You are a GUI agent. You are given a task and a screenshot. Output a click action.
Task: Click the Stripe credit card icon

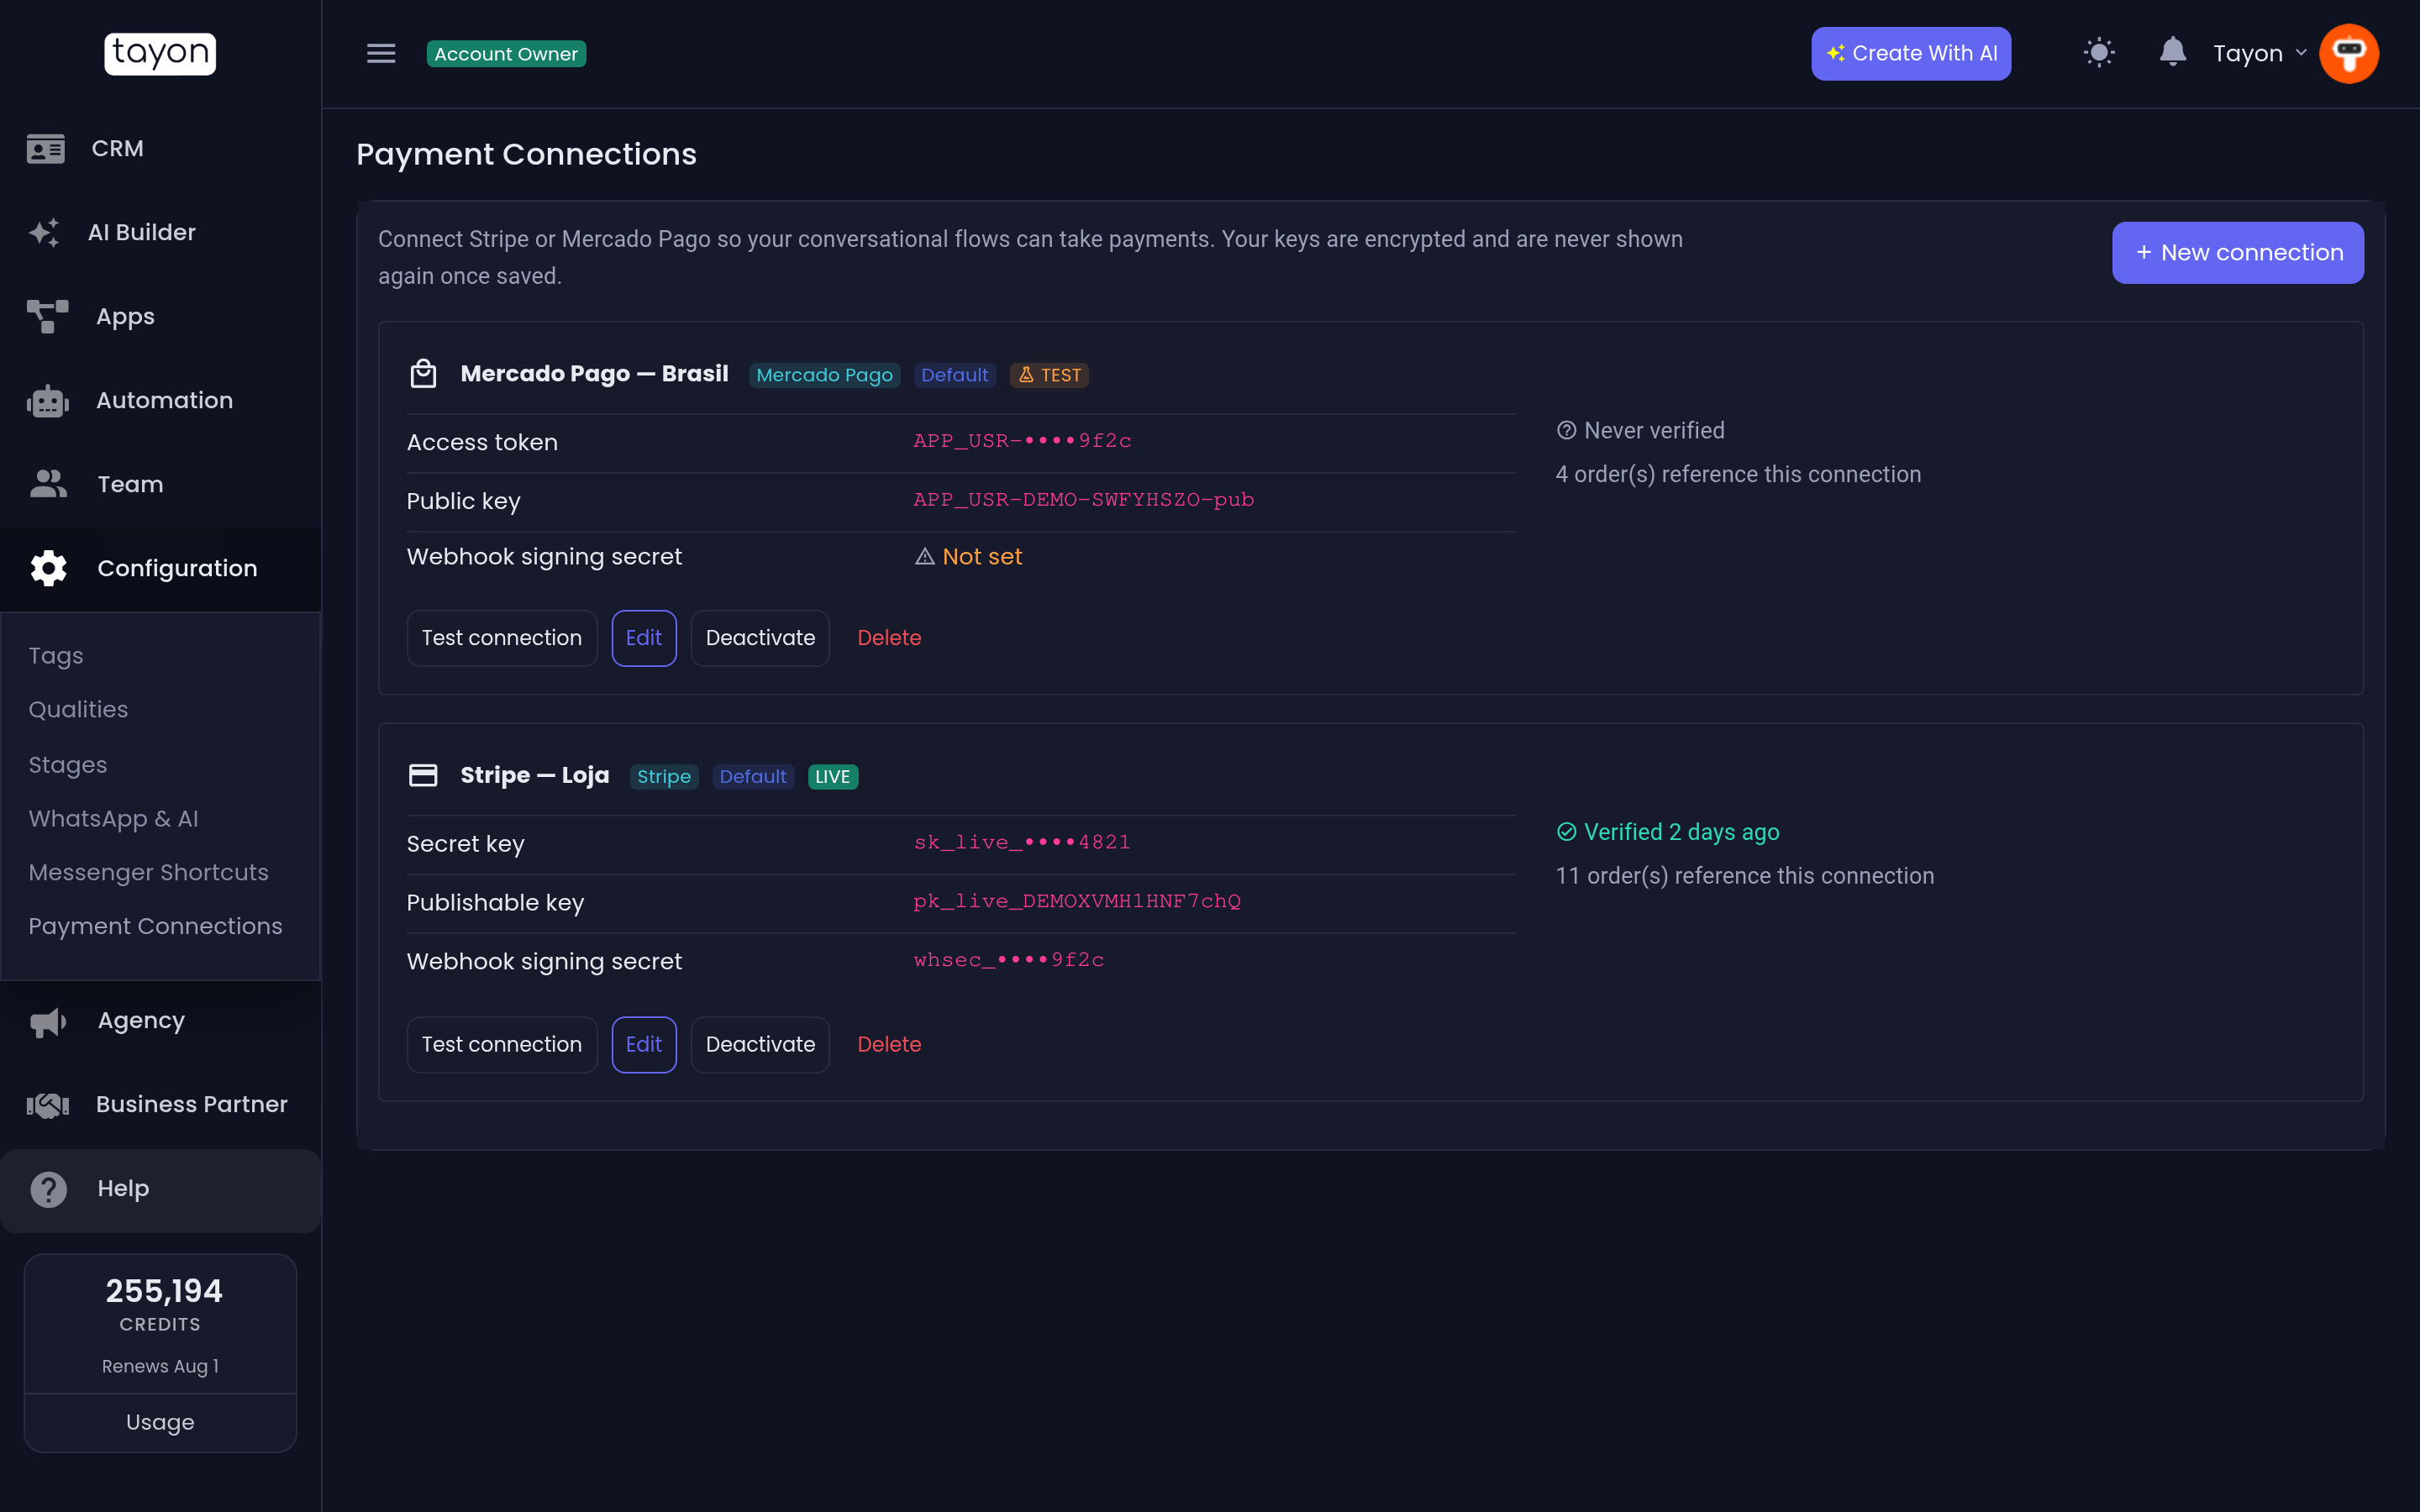coord(423,775)
